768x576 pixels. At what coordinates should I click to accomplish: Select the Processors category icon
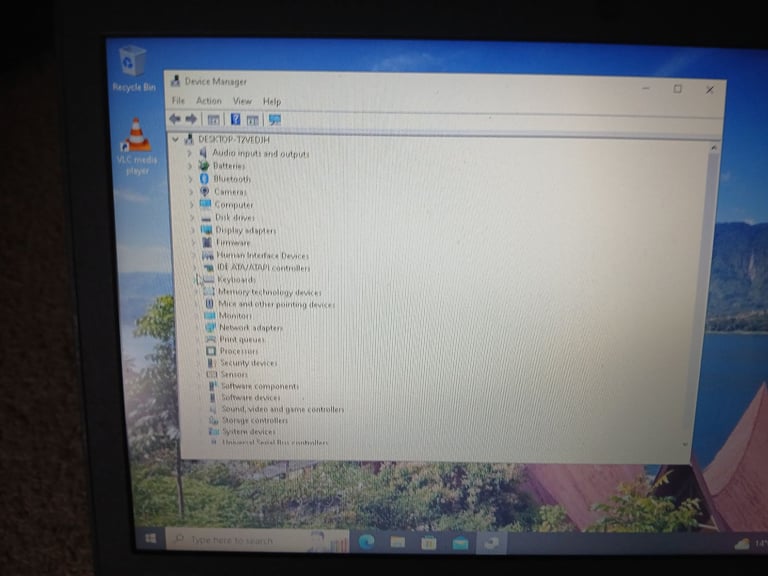(211, 351)
